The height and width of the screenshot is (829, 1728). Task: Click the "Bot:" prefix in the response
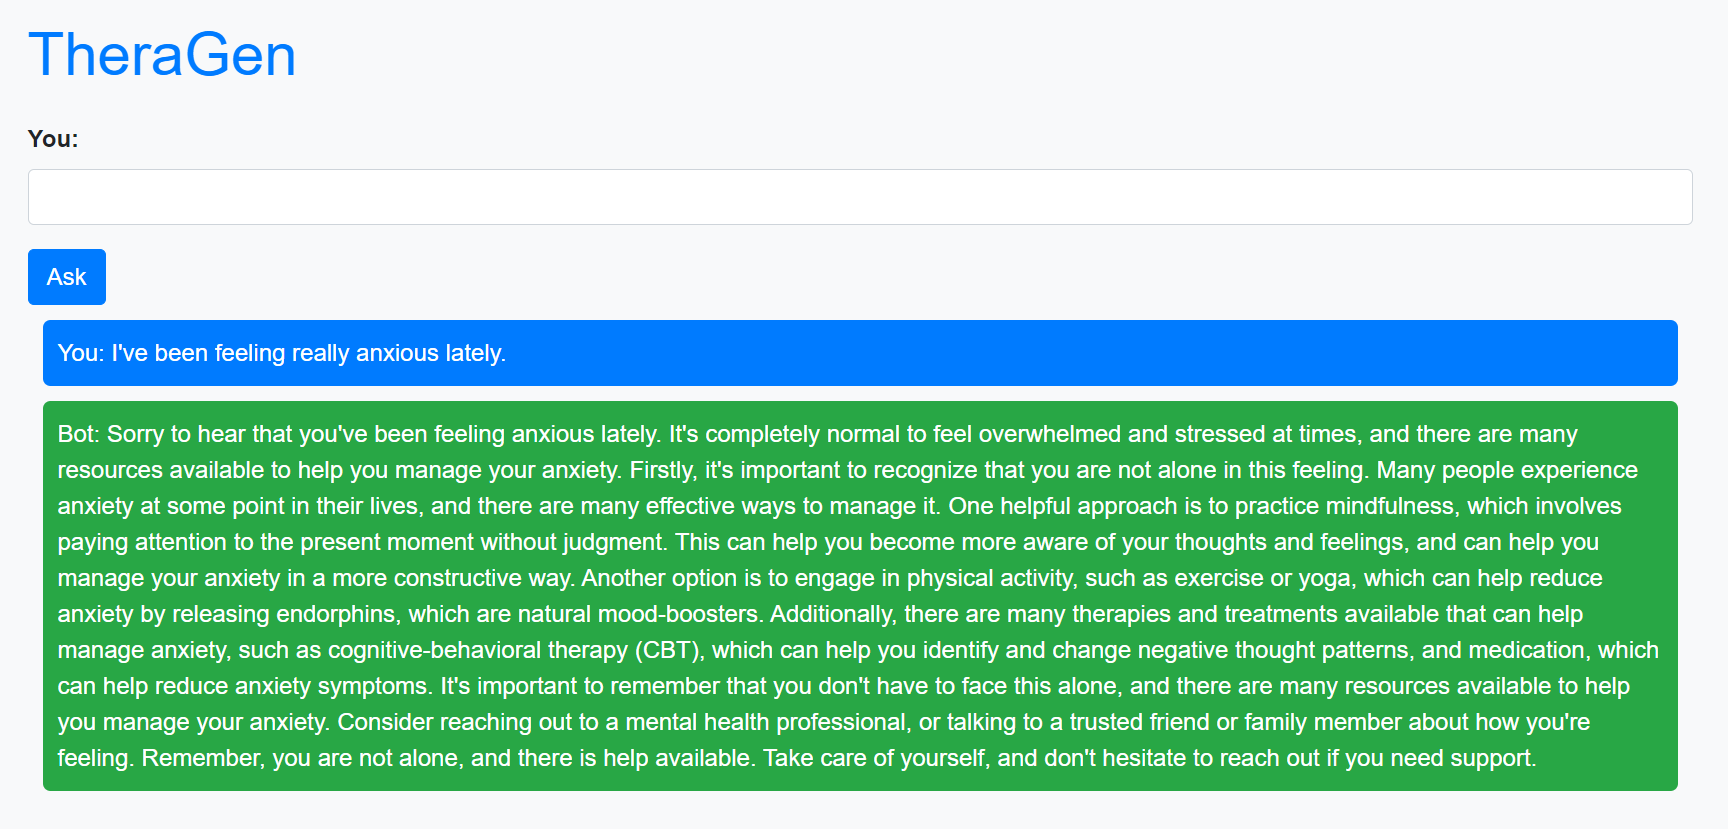(x=79, y=434)
